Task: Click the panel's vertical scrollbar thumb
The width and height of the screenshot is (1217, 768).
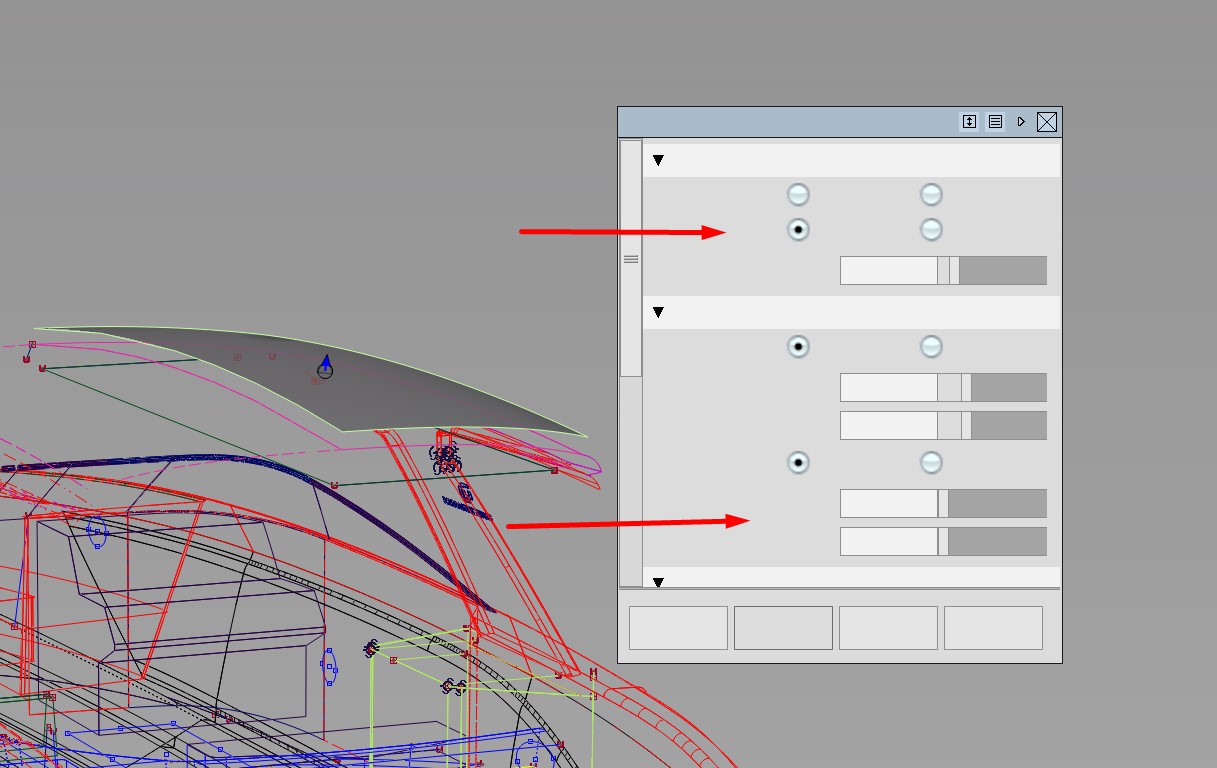Action: tap(631, 259)
